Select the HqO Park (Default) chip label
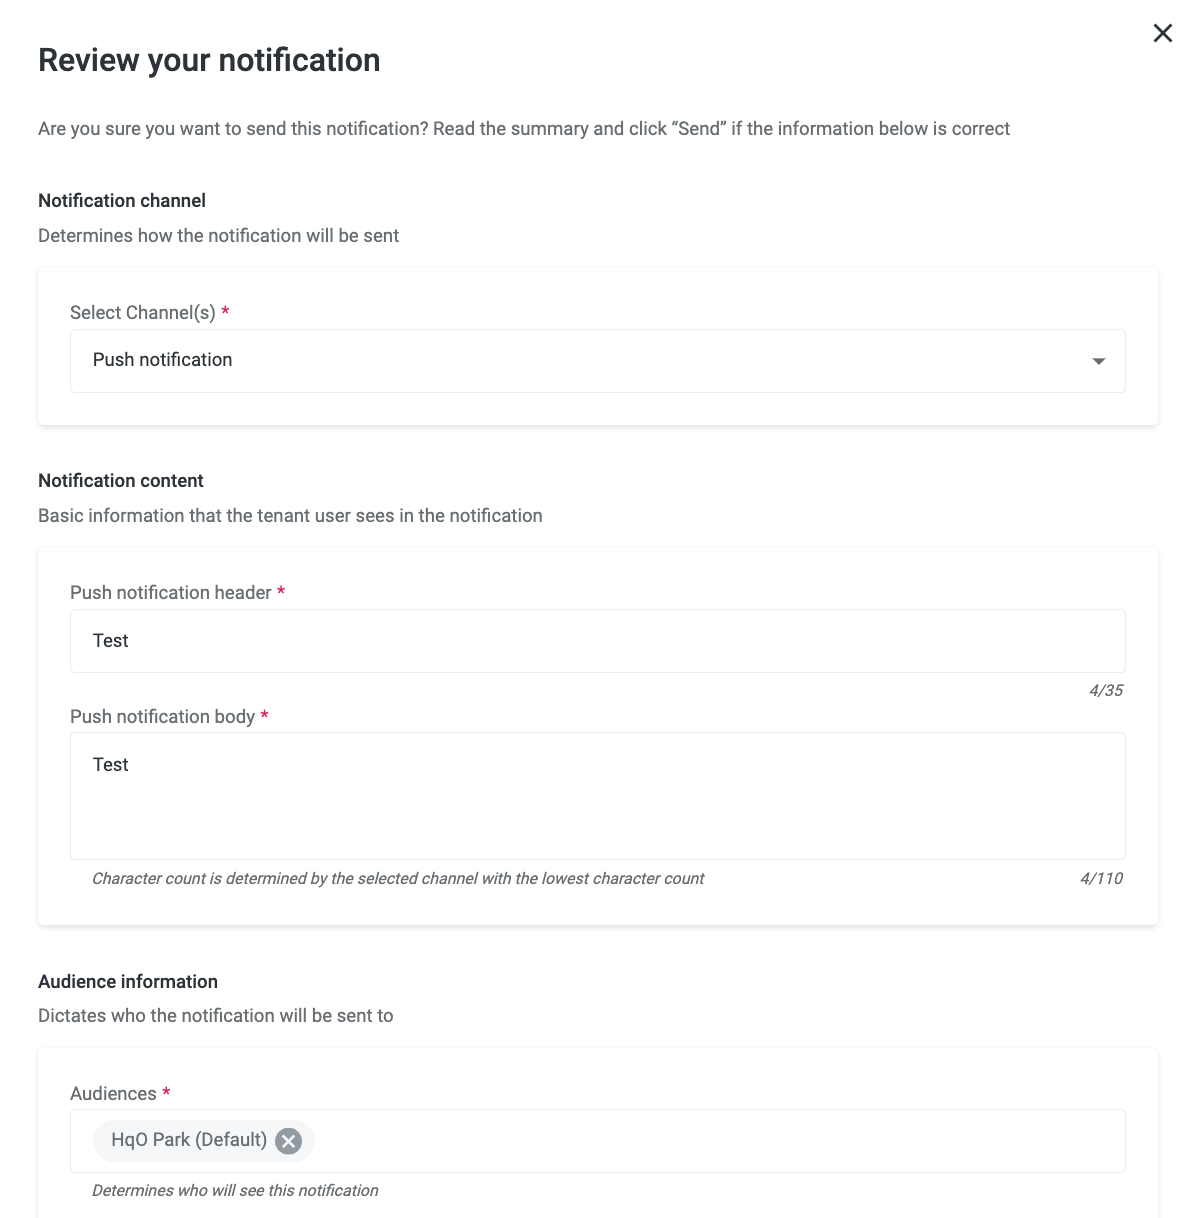1196x1218 pixels. (x=189, y=1140)
